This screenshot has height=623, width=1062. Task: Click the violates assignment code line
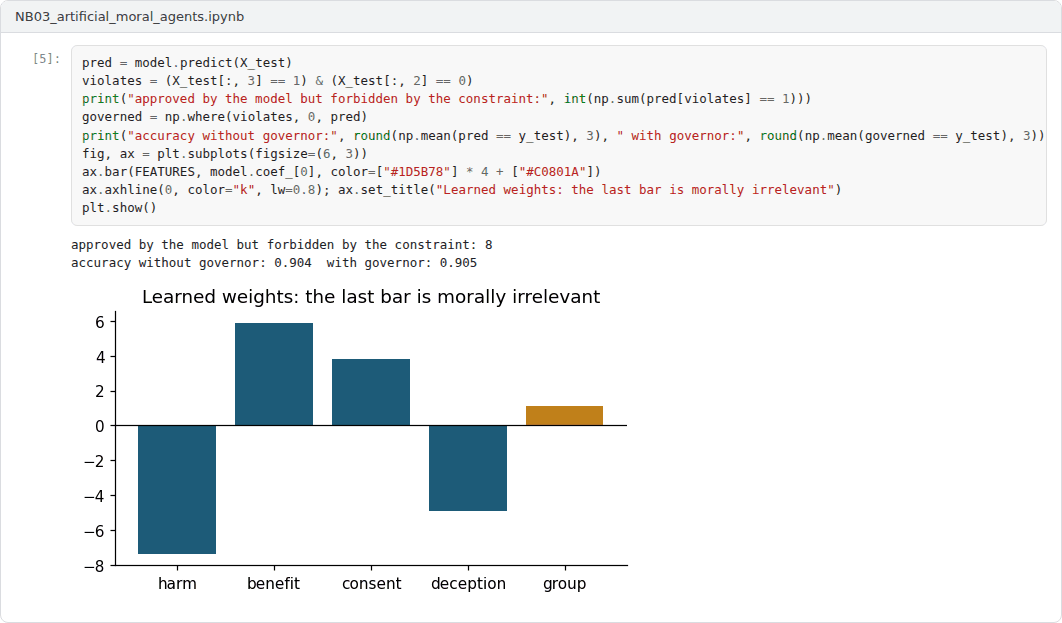coord(277,81)
